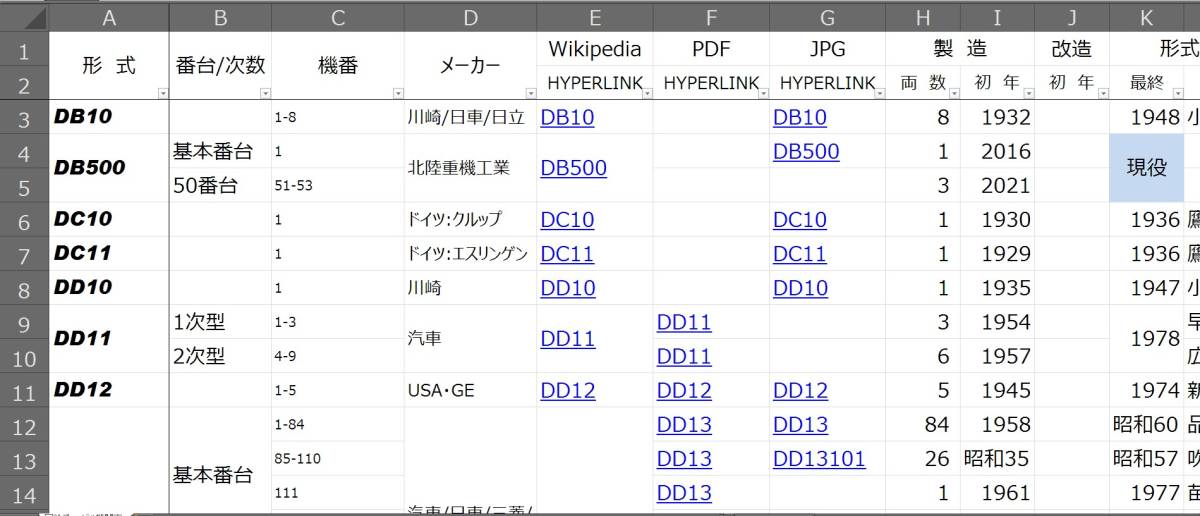
Task: Select the ドイツ:エスリンゲン maker cell
Action: point(470,254)
